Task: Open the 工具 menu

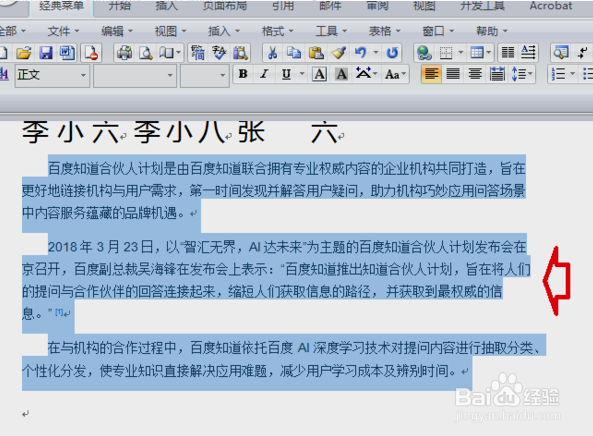Action: (x=331, y=31)
